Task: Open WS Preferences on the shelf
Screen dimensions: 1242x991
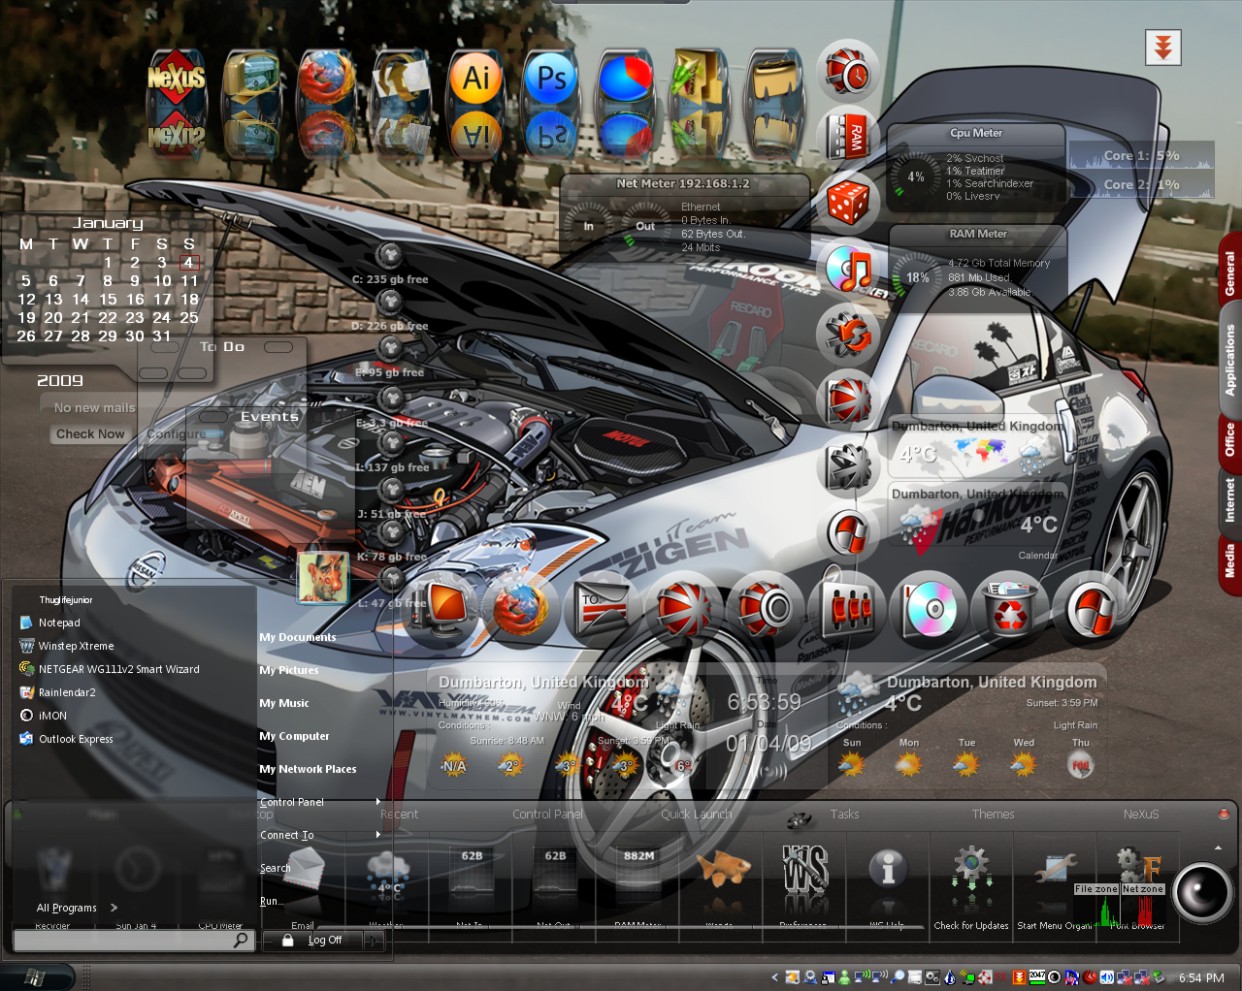Action: pos(805,868)
